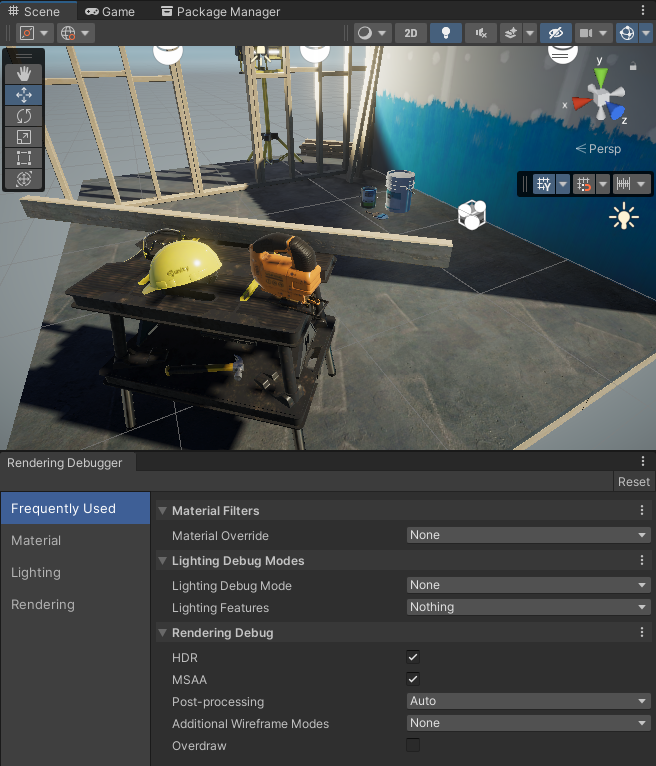Click the Reset button
Image resolution: width=656 pixels, height=766 pixels.
click(x=633, y=481)
